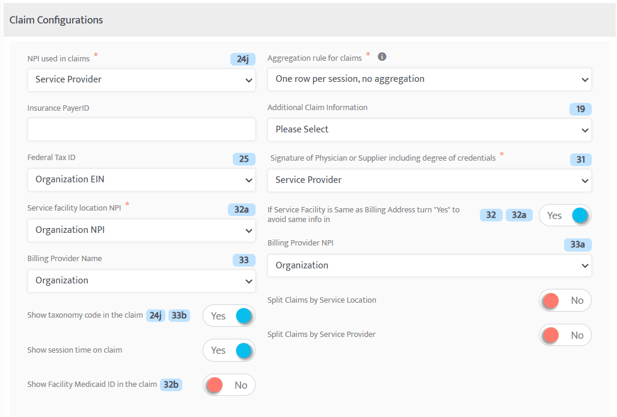617x417 pixels.
Task: Turn off Show session time on claim
Action: (x=229, y=350)
